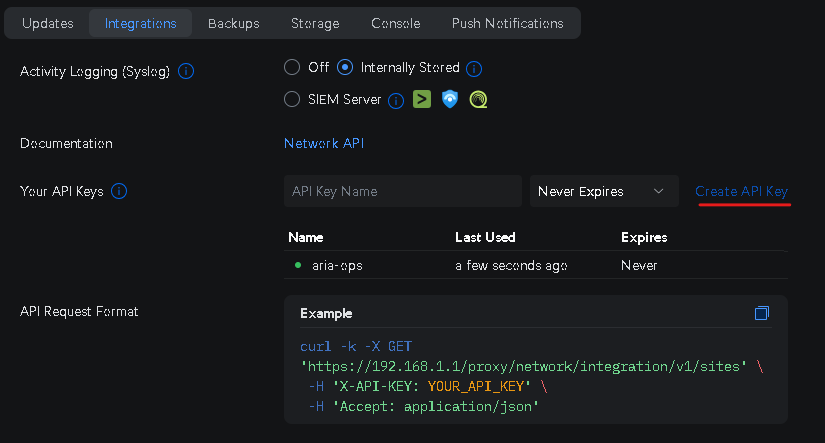The image size is (825, 443).
Task: Click the Create API Key link
Action: pos(741,191)
